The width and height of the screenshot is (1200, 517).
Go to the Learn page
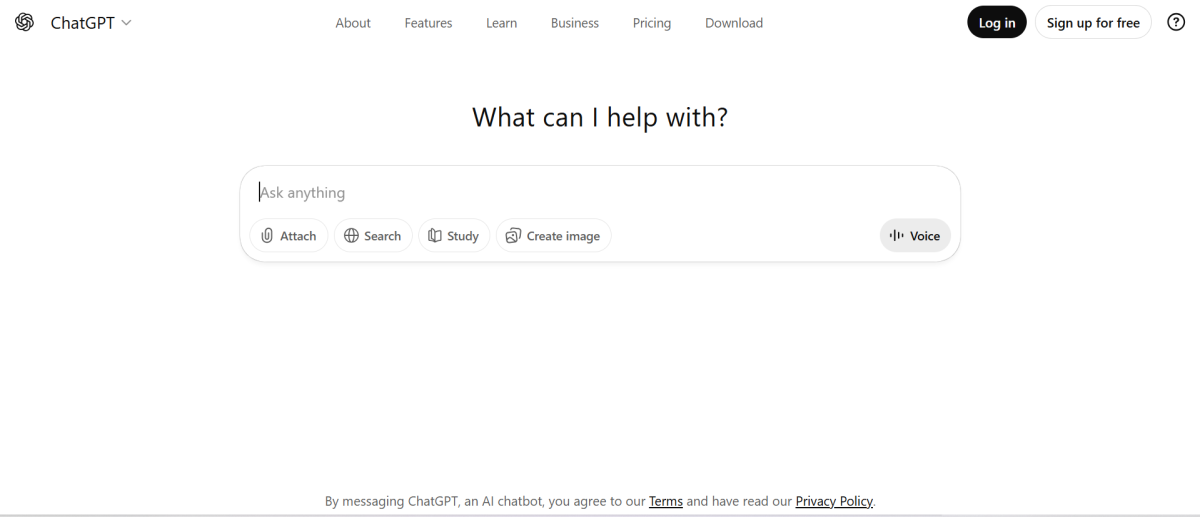click(501, 23)
